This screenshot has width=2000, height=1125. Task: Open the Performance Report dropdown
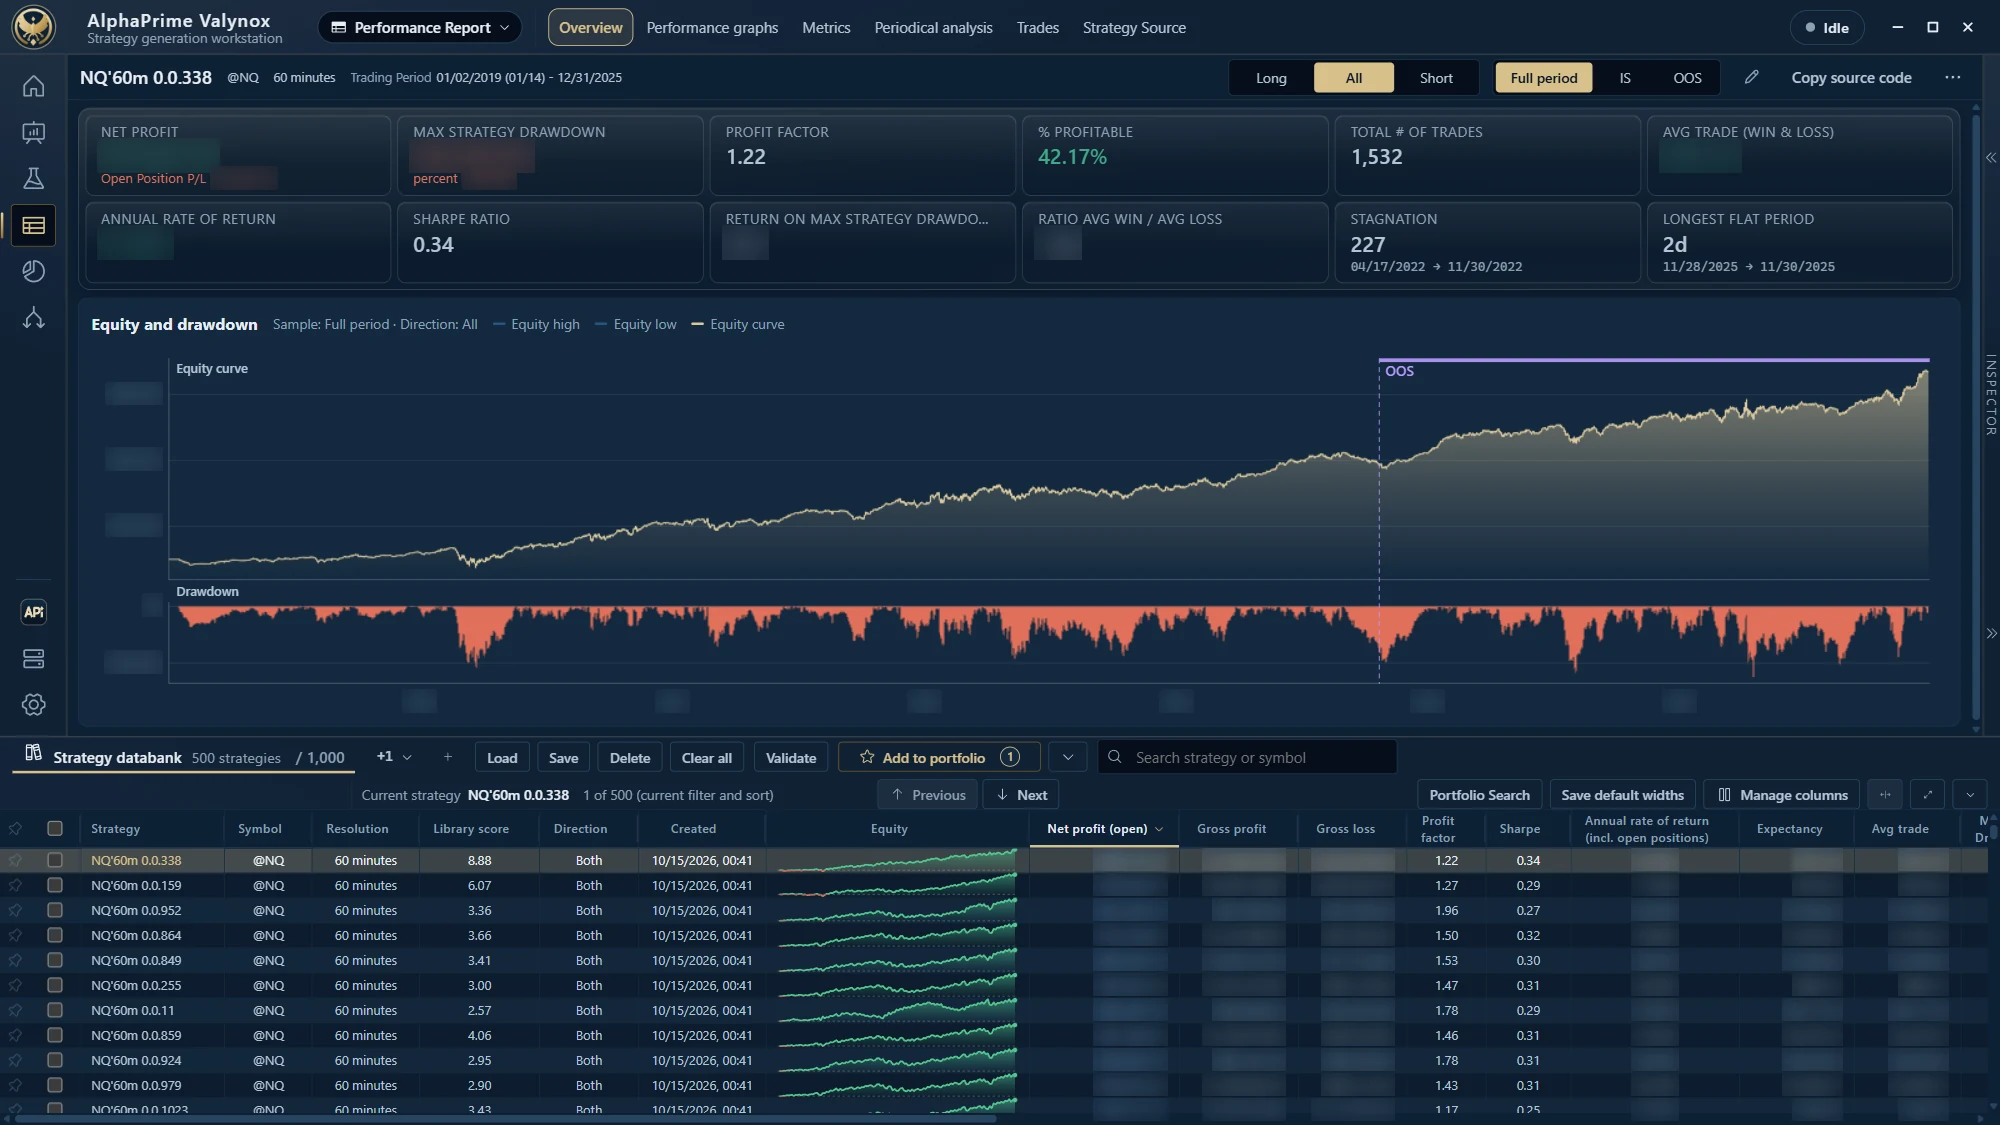point(420,28)
